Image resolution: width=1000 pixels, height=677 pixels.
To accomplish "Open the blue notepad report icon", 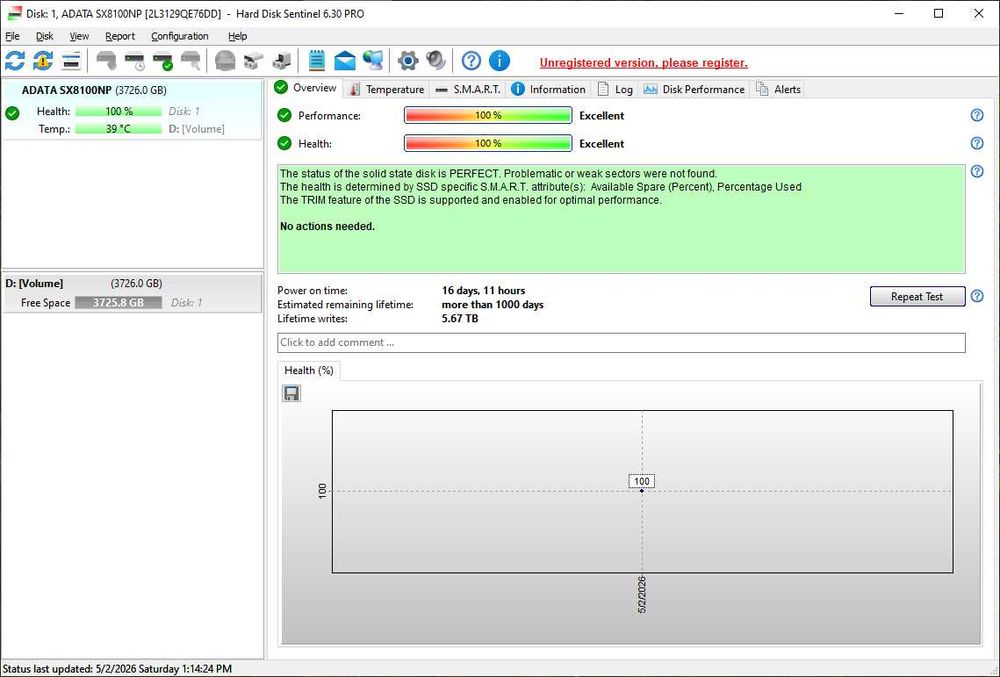I will tap(316, 61).
